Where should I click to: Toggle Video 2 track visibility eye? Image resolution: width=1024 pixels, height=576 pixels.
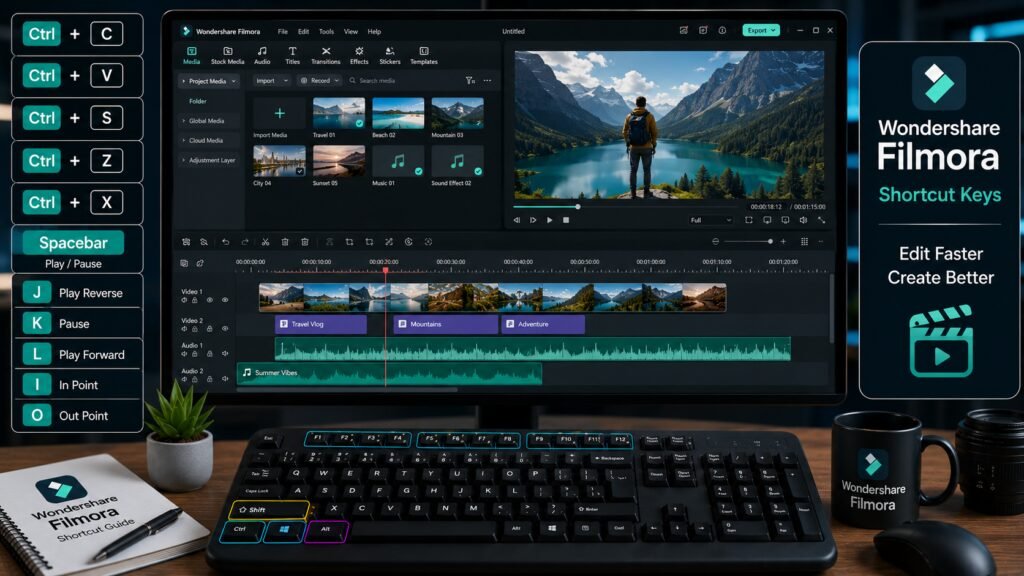tap(225, 328)
